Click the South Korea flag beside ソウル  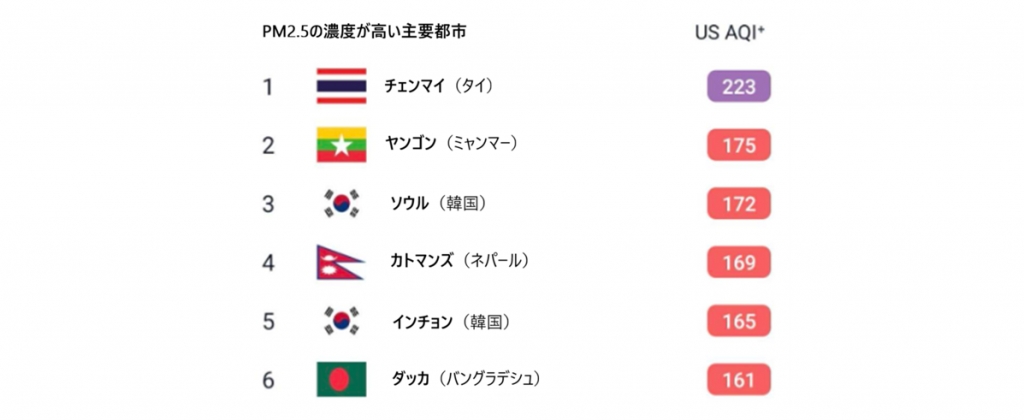click(341, 203)
